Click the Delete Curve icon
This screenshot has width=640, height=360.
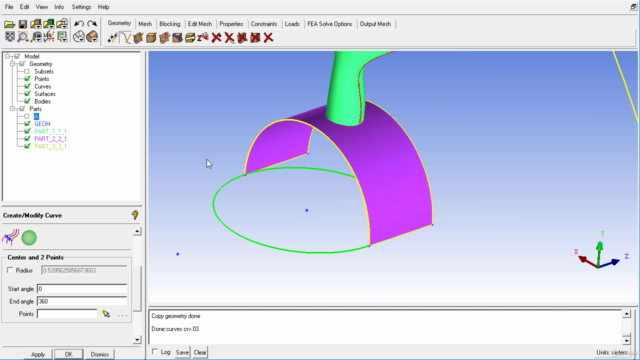click(229, 38)
